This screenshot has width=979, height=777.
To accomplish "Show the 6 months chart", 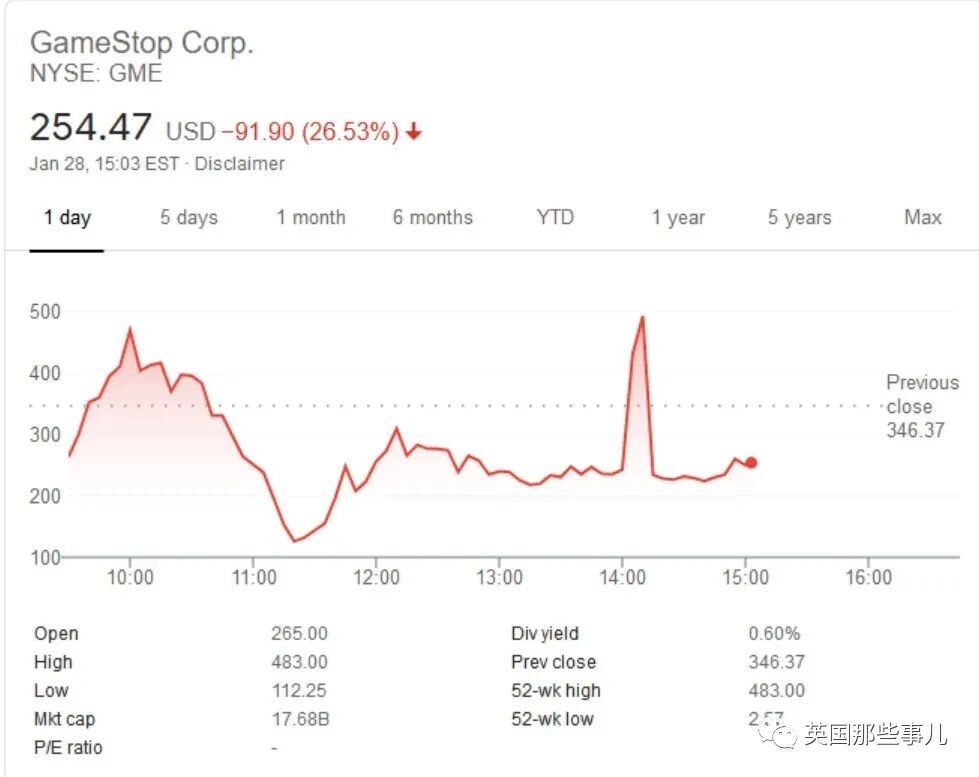I will pyautogui.click(x=433, y=217).
